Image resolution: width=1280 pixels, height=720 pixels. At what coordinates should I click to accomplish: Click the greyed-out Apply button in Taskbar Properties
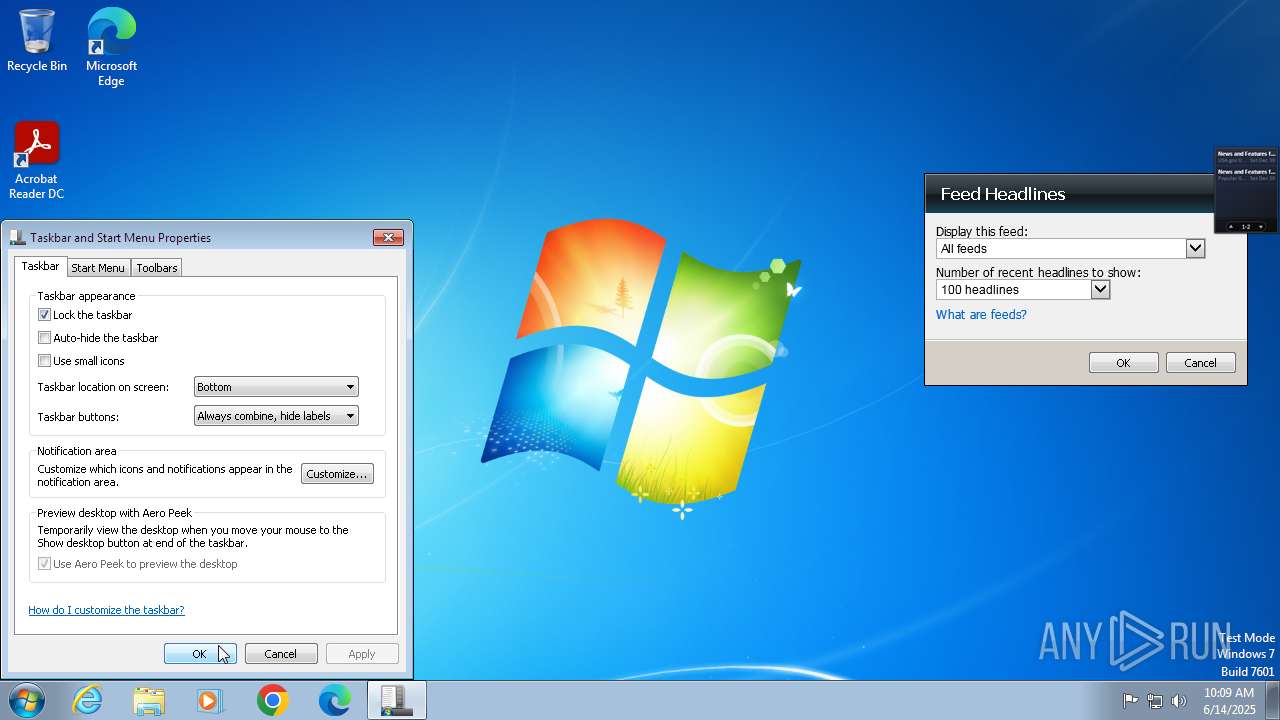tap(362, 654)
